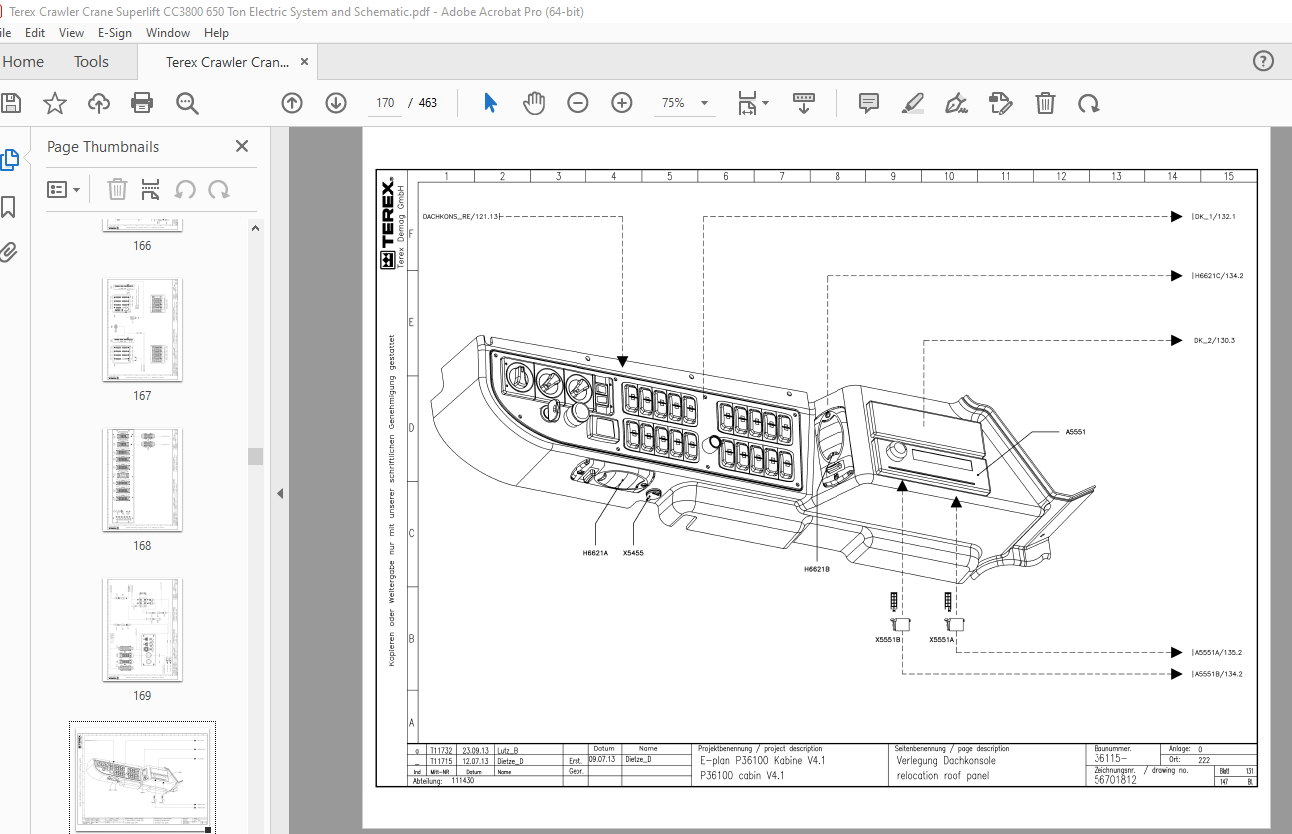Go to previous page arrow
The width and height of the screenshot is (1292, 834).
[292, 103]
